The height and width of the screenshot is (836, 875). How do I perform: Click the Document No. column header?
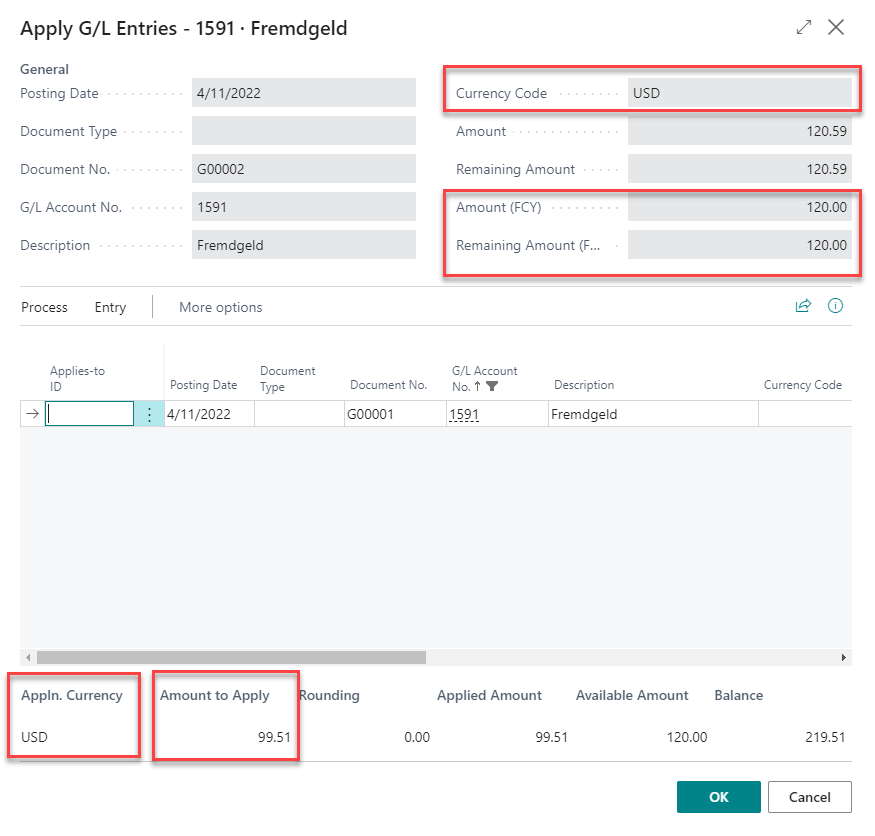pyautogui.click(x=388, y=385)
